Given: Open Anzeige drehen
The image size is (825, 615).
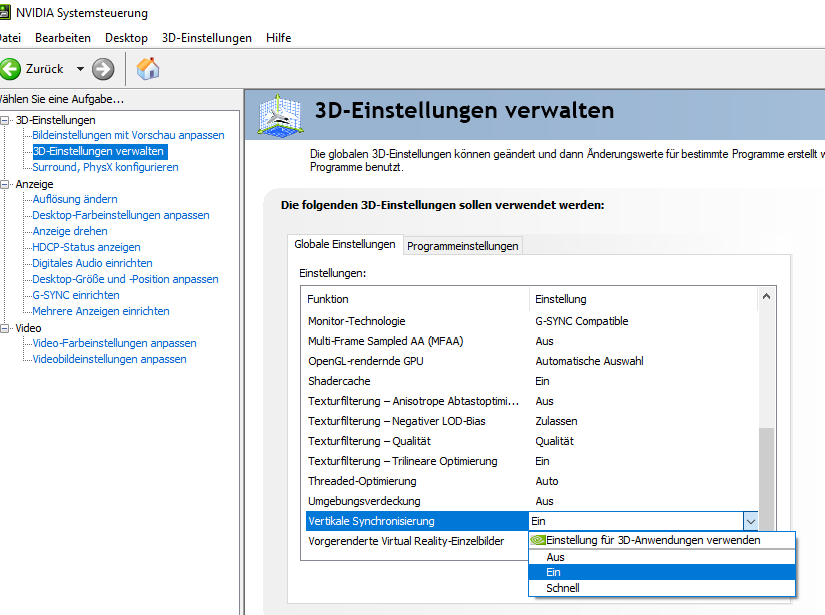Looking at the screenshot, I should [x=69, y=231].
